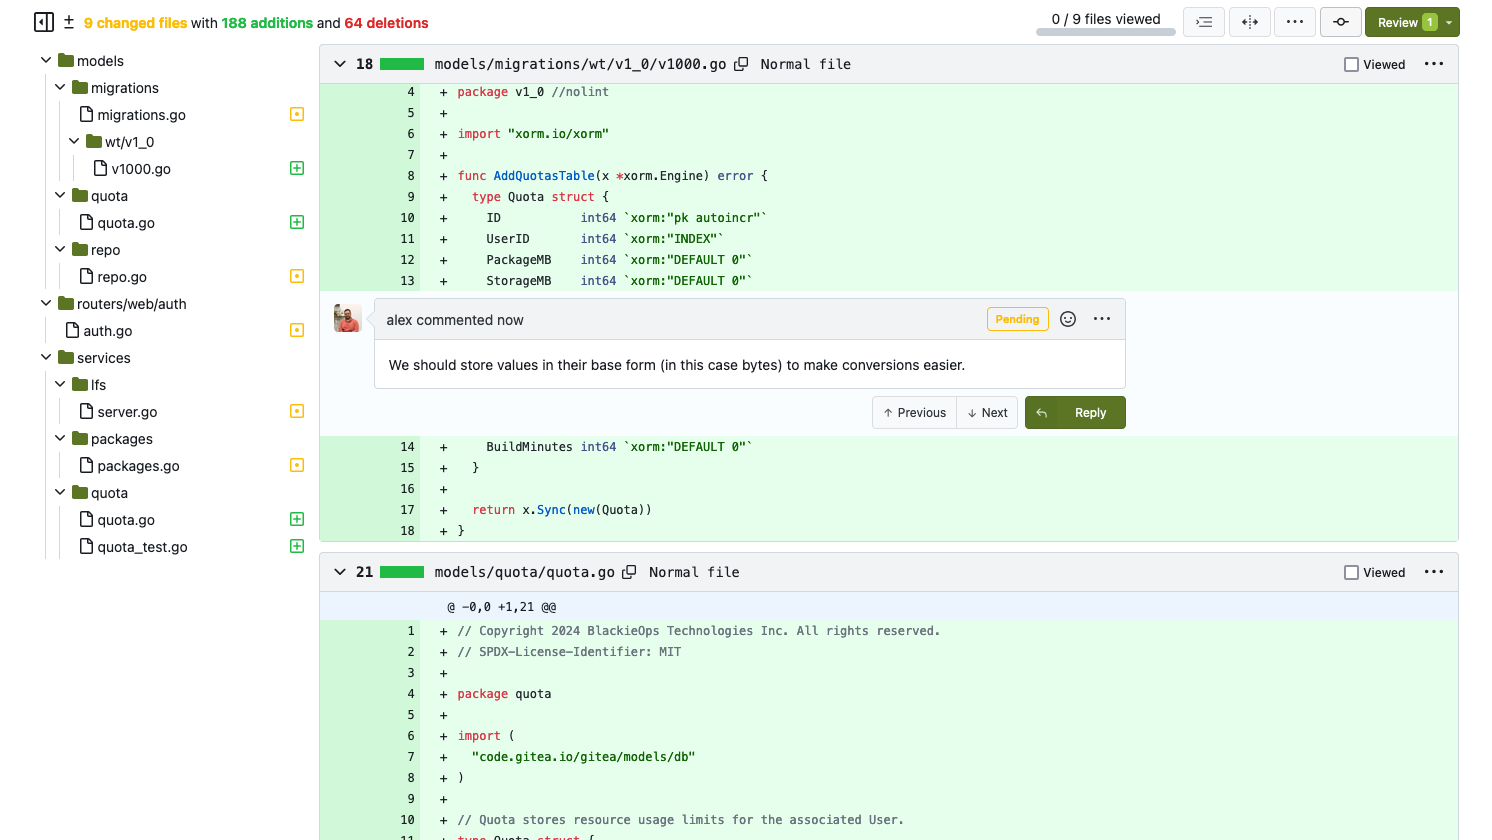The height and width of the screenshot is (840, 1492).
Task: Click modified status icon for migrations.go
Action: 297,114
